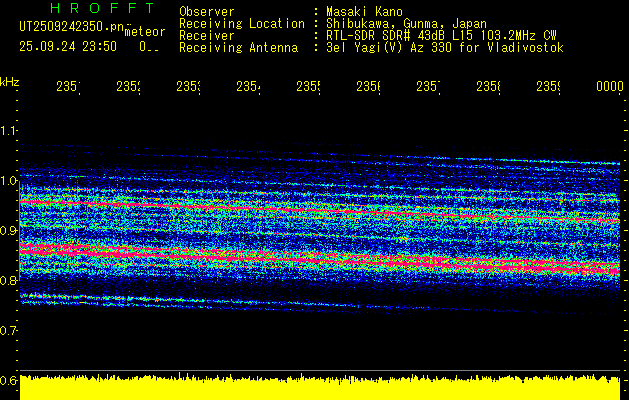Click the 0.7 frequency axis label
Screen dimensions: 629x400
pyautogui.click(x=8, y=330)
